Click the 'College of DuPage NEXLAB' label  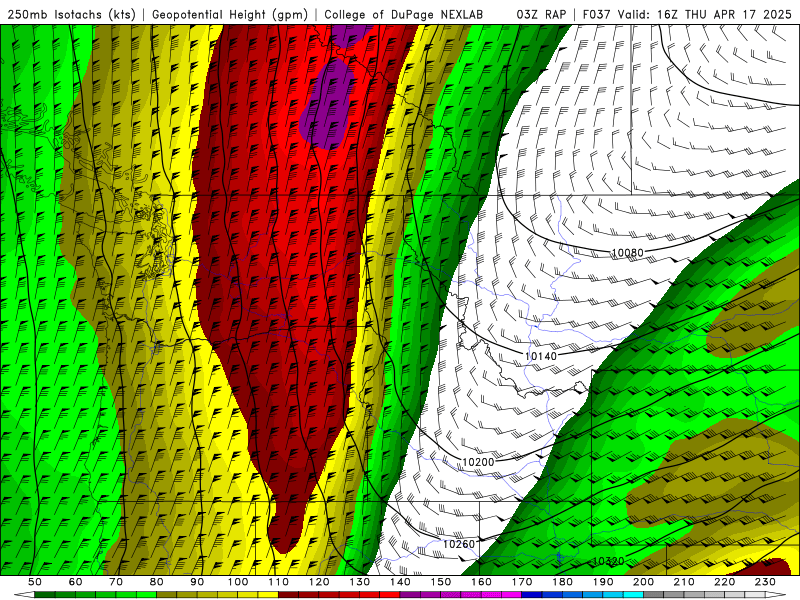(403, 14)
